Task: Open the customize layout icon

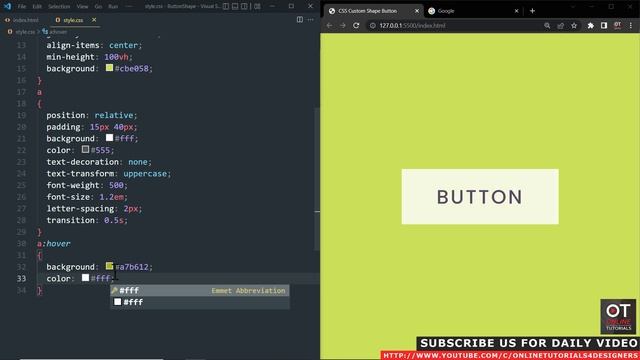Action: pos(257,6)
